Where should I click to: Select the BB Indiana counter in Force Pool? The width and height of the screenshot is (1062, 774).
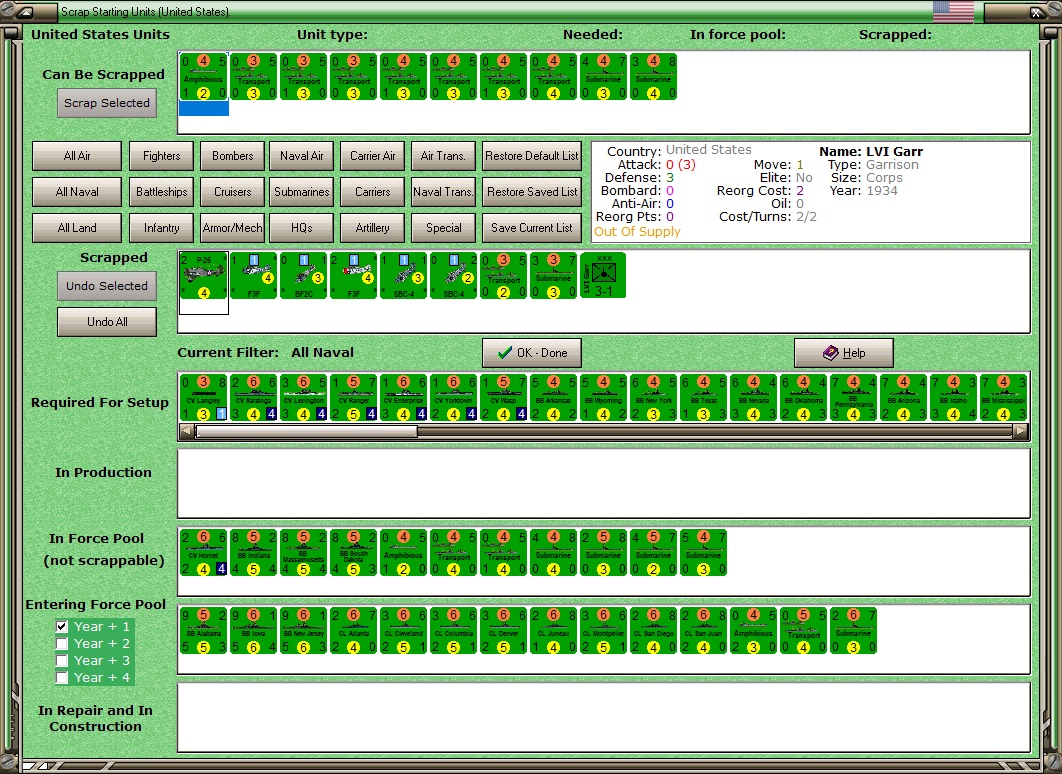pyautogui.click(x=253, y=553)
